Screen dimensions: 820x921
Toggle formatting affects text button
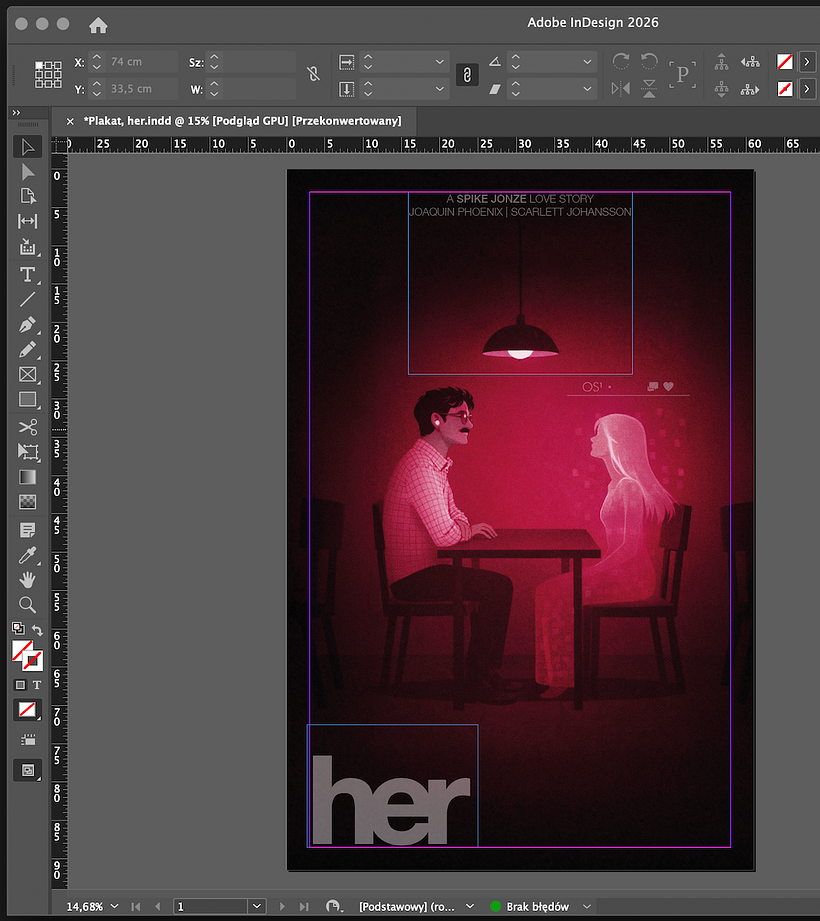(37, 685)
